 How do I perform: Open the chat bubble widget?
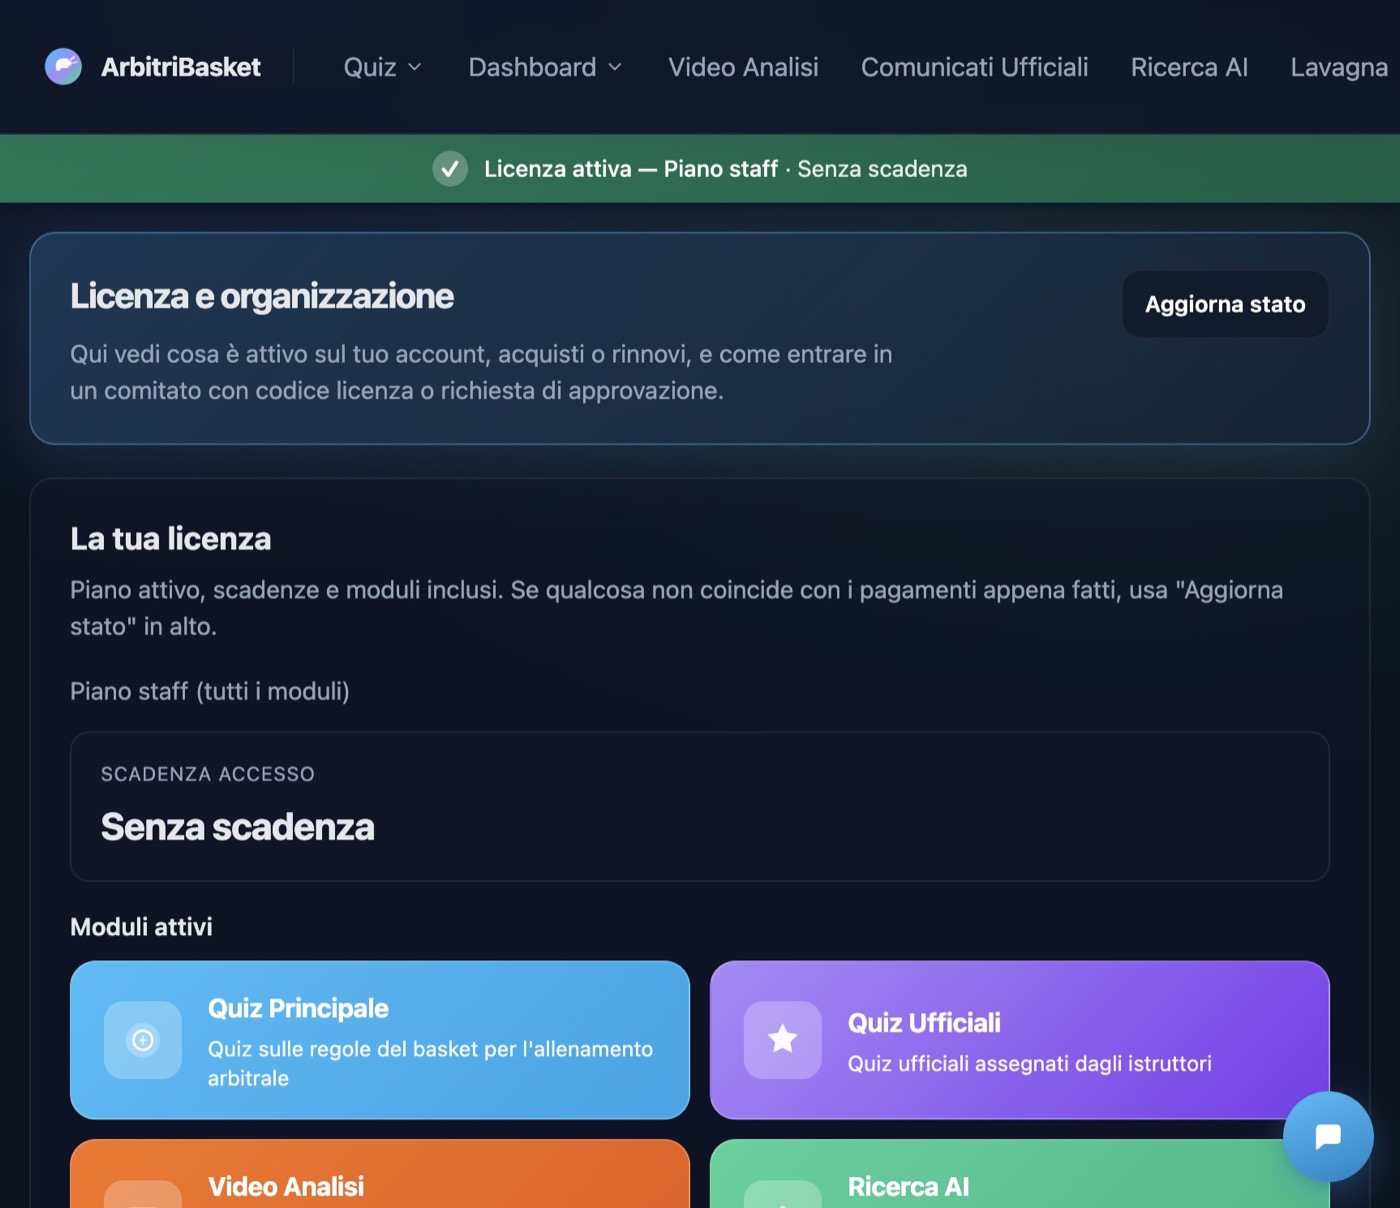(x=1328, y=1136)
